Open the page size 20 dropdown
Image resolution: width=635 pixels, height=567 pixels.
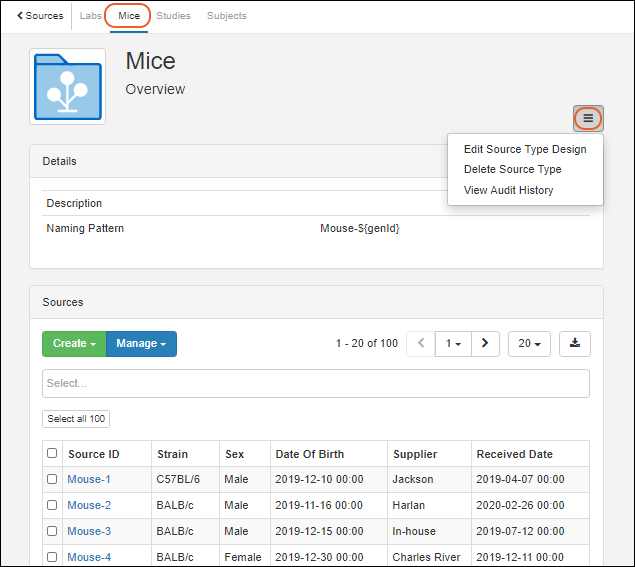tap(529, 343)
